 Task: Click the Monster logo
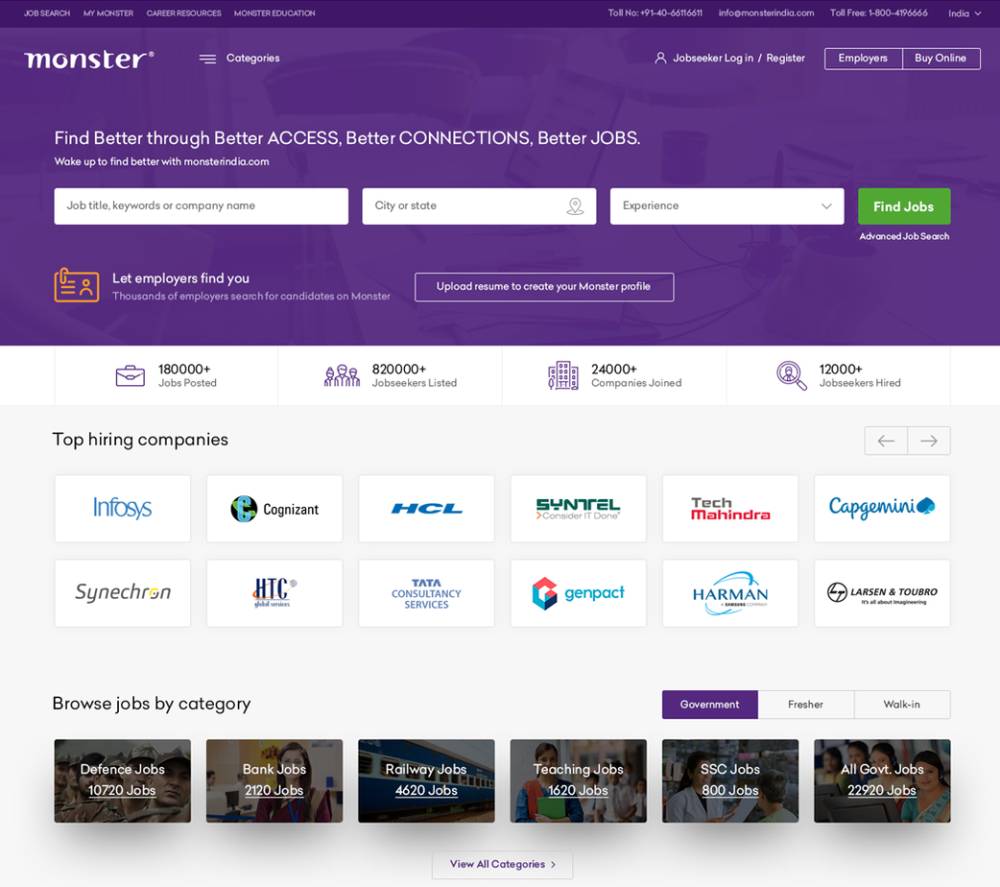pyautogui.click(x=89, y=59)
